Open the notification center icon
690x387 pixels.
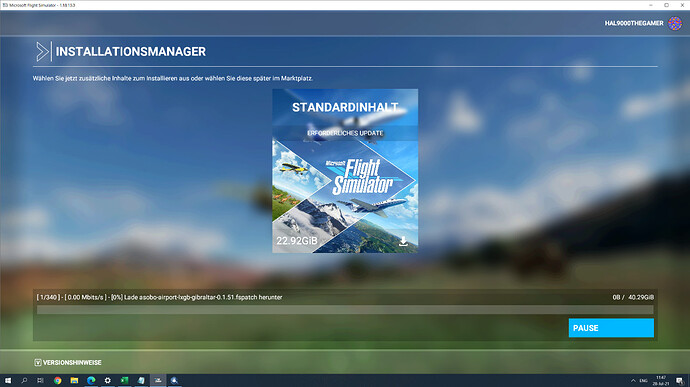(x=680, y=380)
